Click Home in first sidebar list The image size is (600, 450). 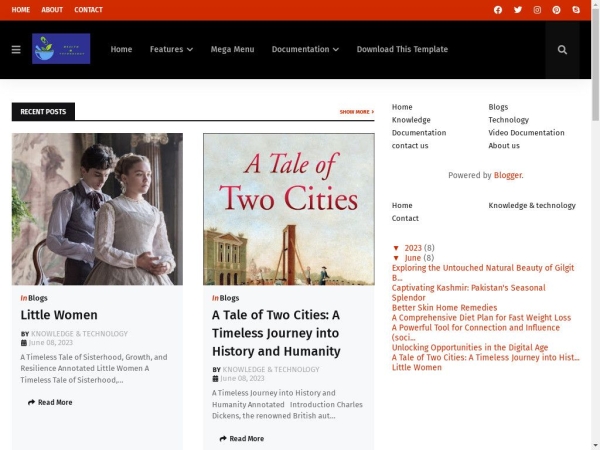[x=402, y=107]
